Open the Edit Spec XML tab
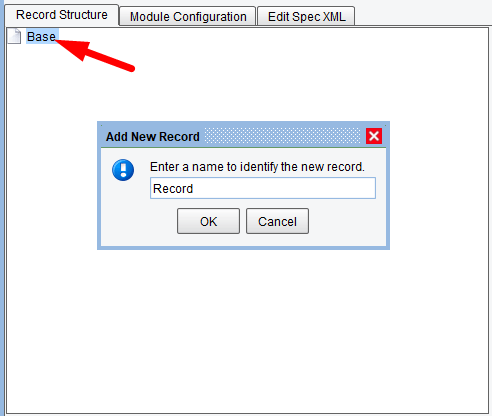Viewport: 492px width, 416px height. click(x=306, y=16)
